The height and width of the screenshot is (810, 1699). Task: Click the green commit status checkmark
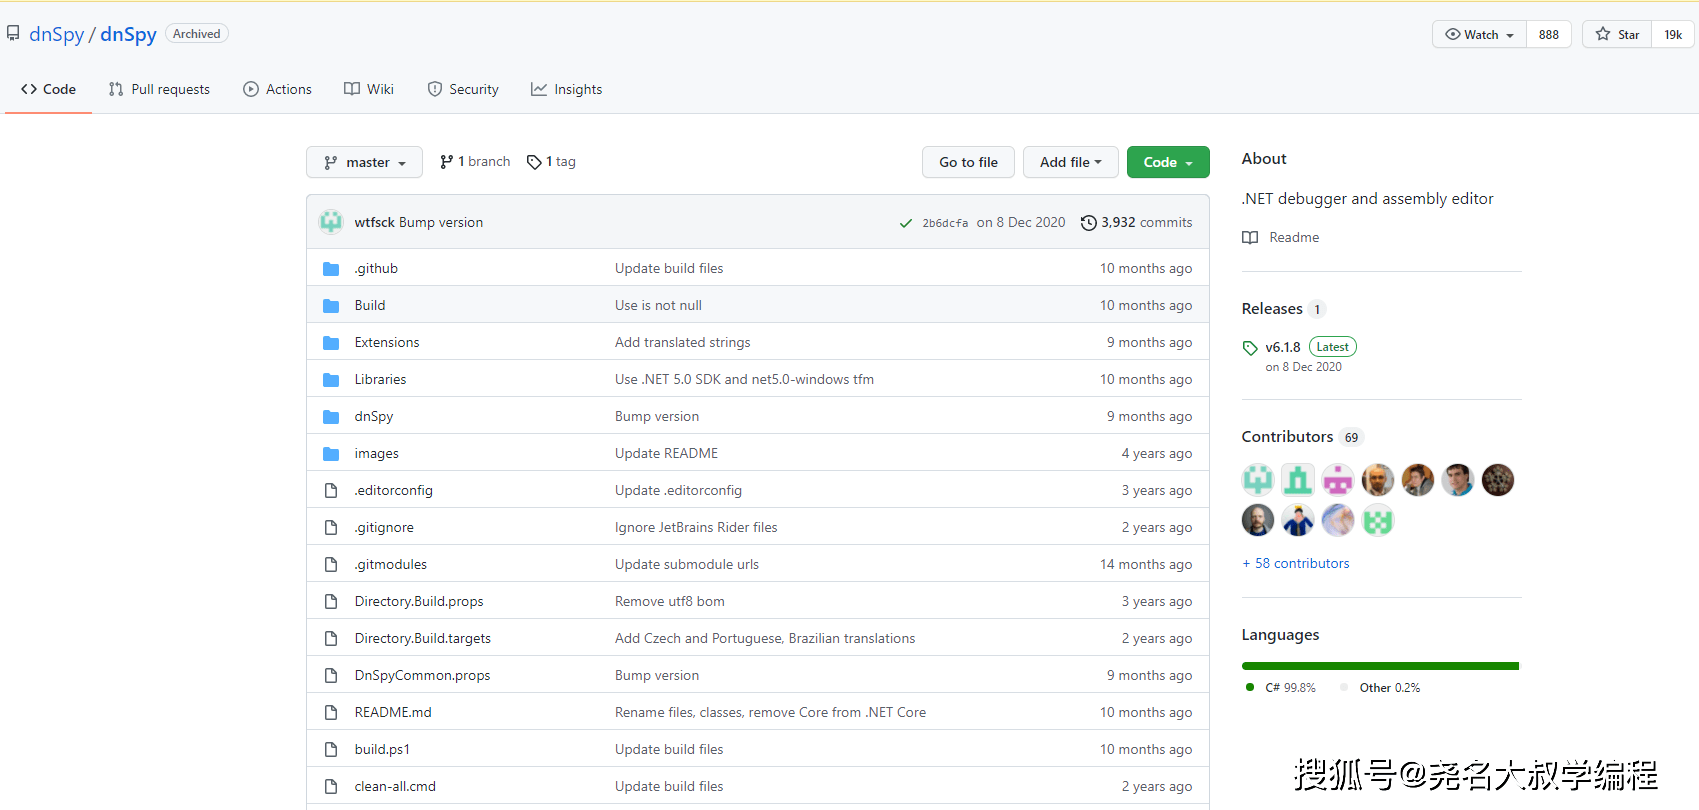tap(905, 223)
